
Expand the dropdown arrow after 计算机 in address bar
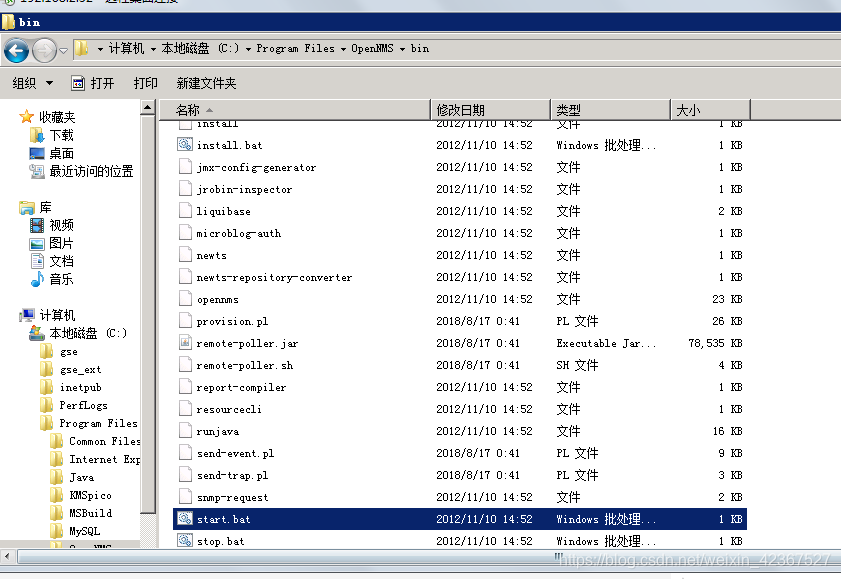[153, 49]
